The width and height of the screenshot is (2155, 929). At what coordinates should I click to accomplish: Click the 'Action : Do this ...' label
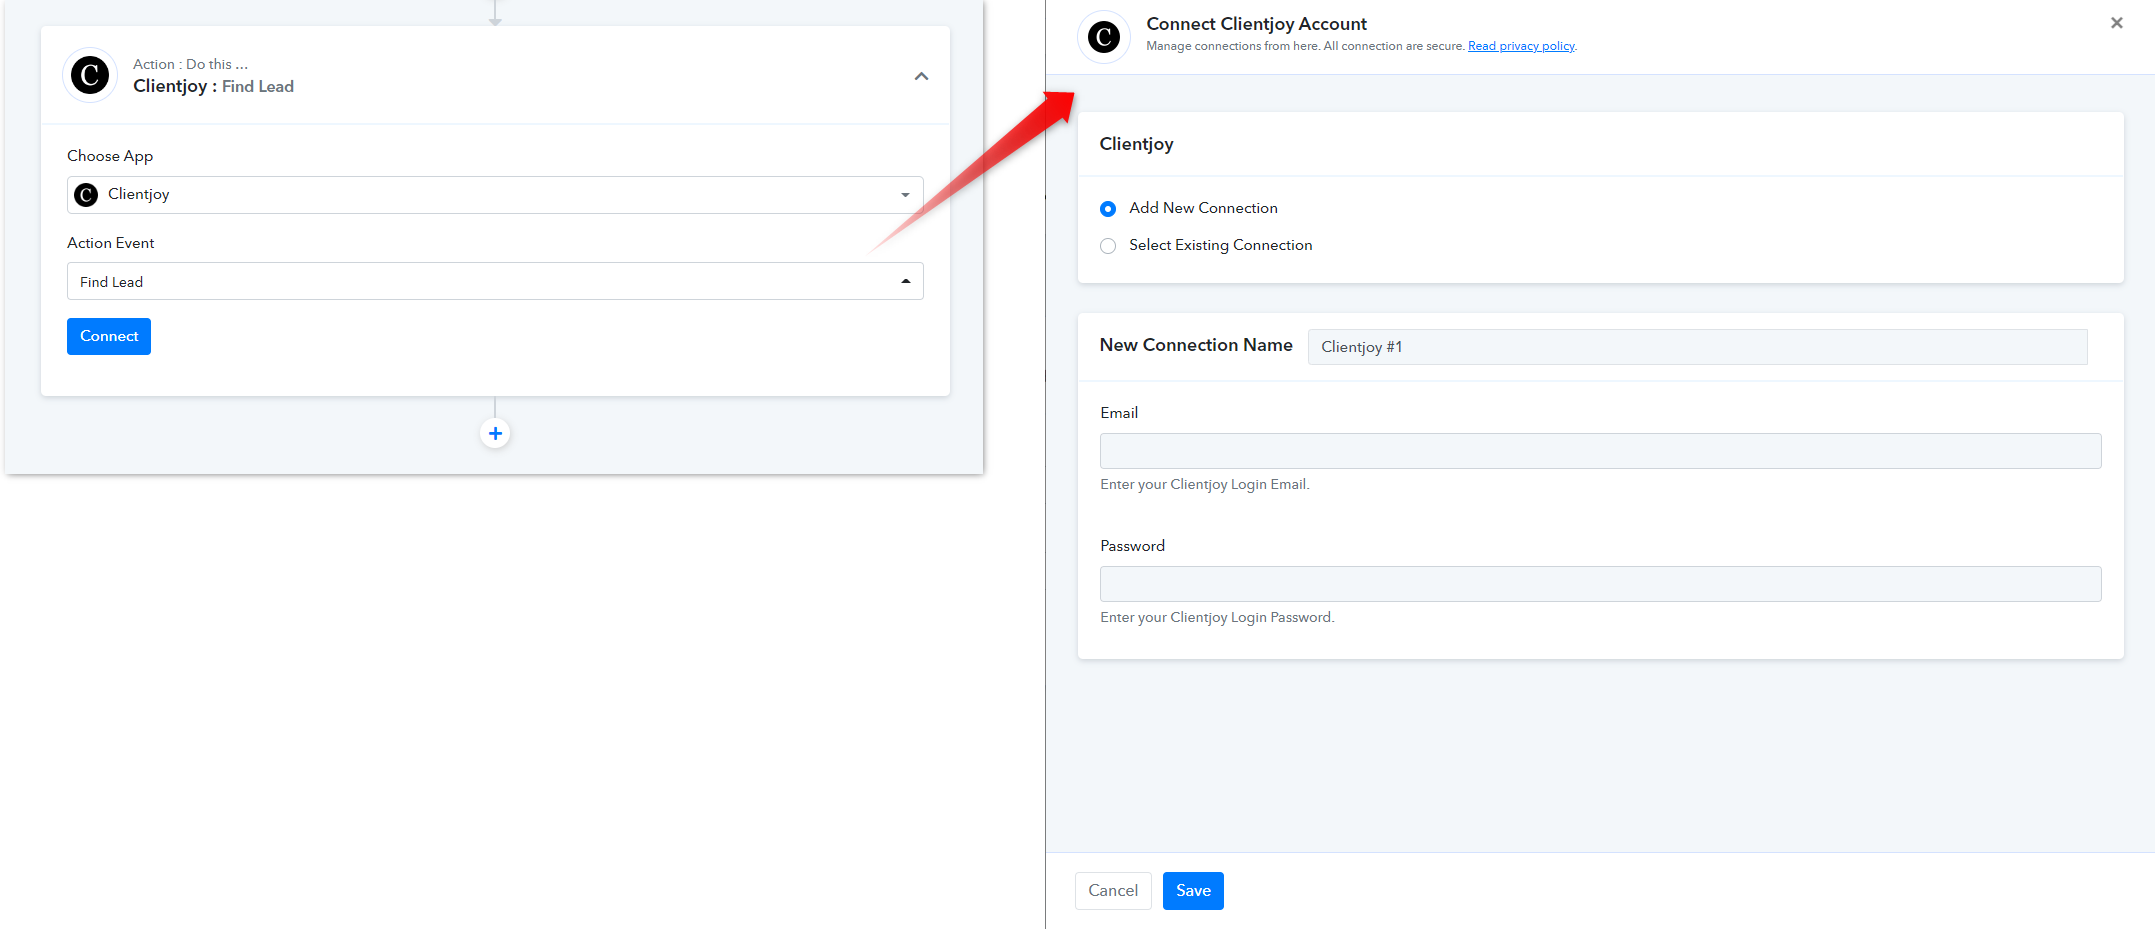(190, 64)
